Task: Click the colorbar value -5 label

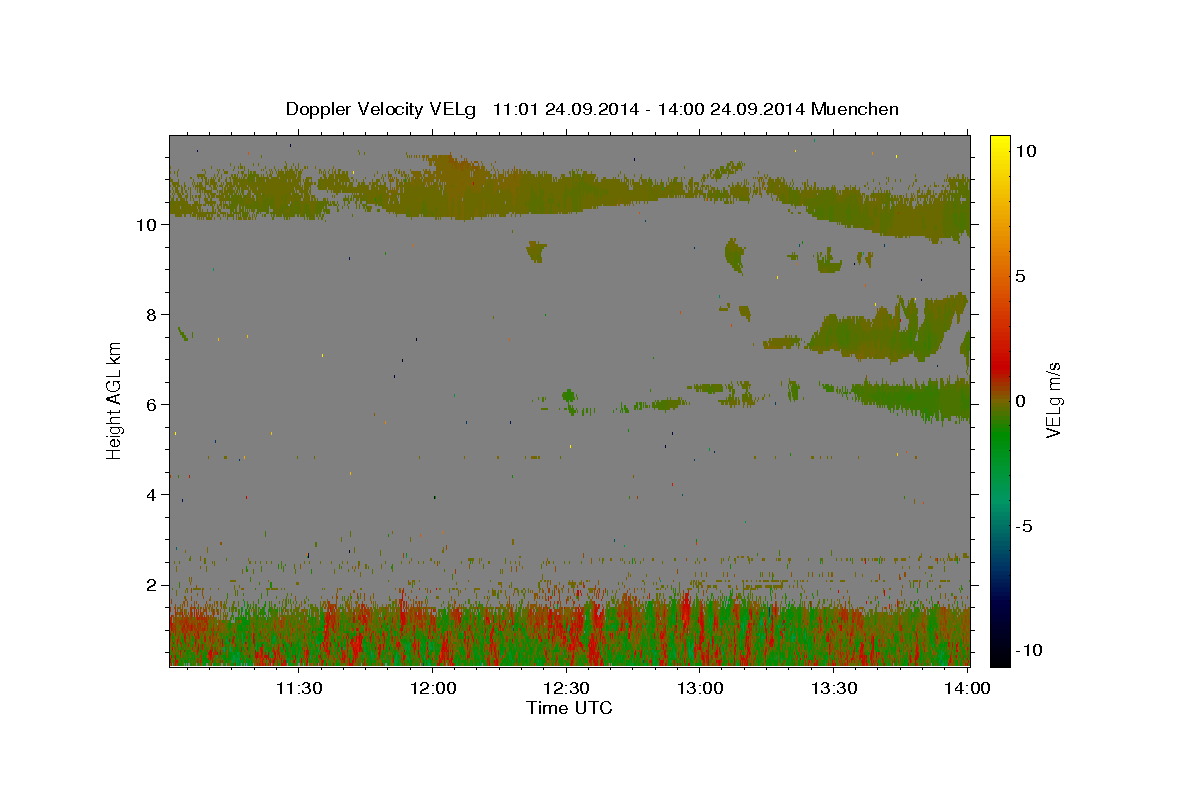Action: coord(1024,526)
